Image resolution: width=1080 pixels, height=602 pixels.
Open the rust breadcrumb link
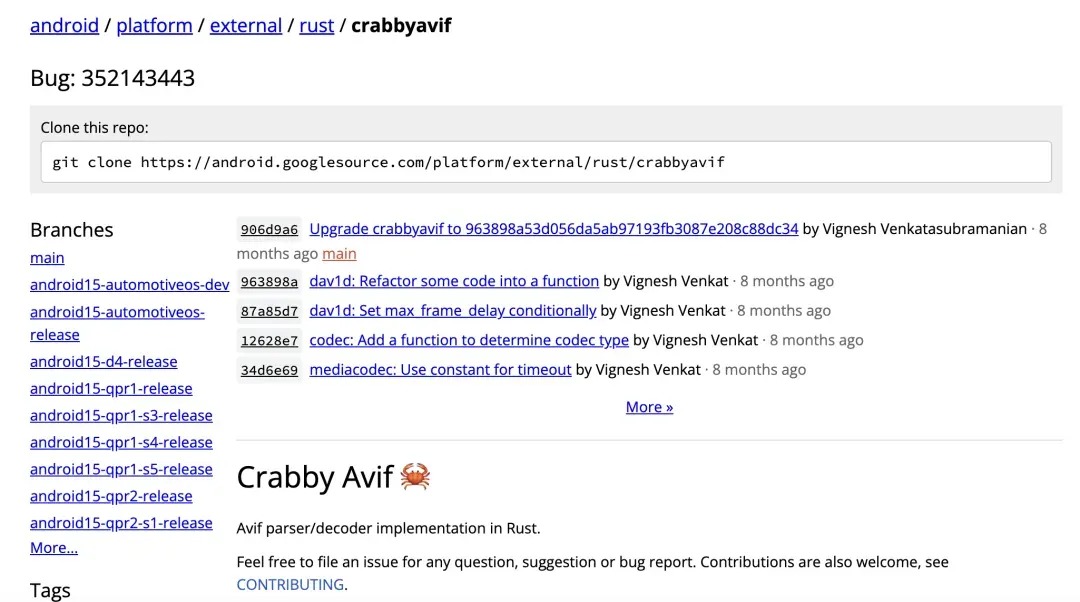tap(316, 25)
